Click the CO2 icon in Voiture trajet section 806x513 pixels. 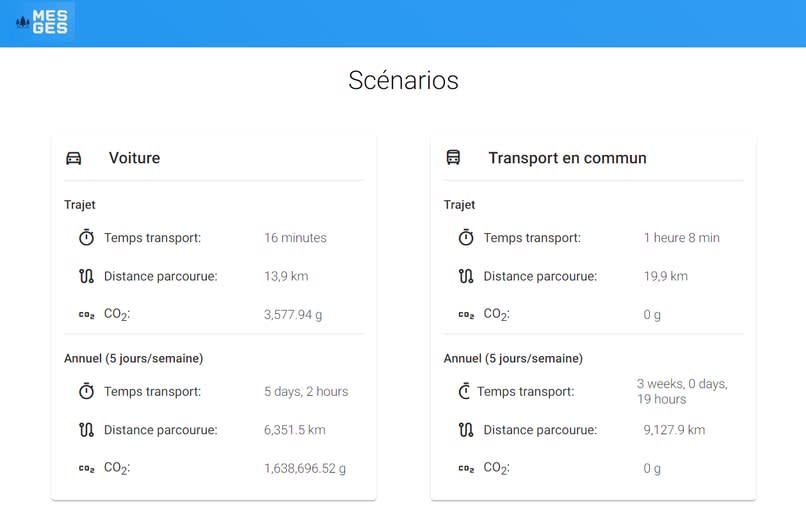[86, 315]
